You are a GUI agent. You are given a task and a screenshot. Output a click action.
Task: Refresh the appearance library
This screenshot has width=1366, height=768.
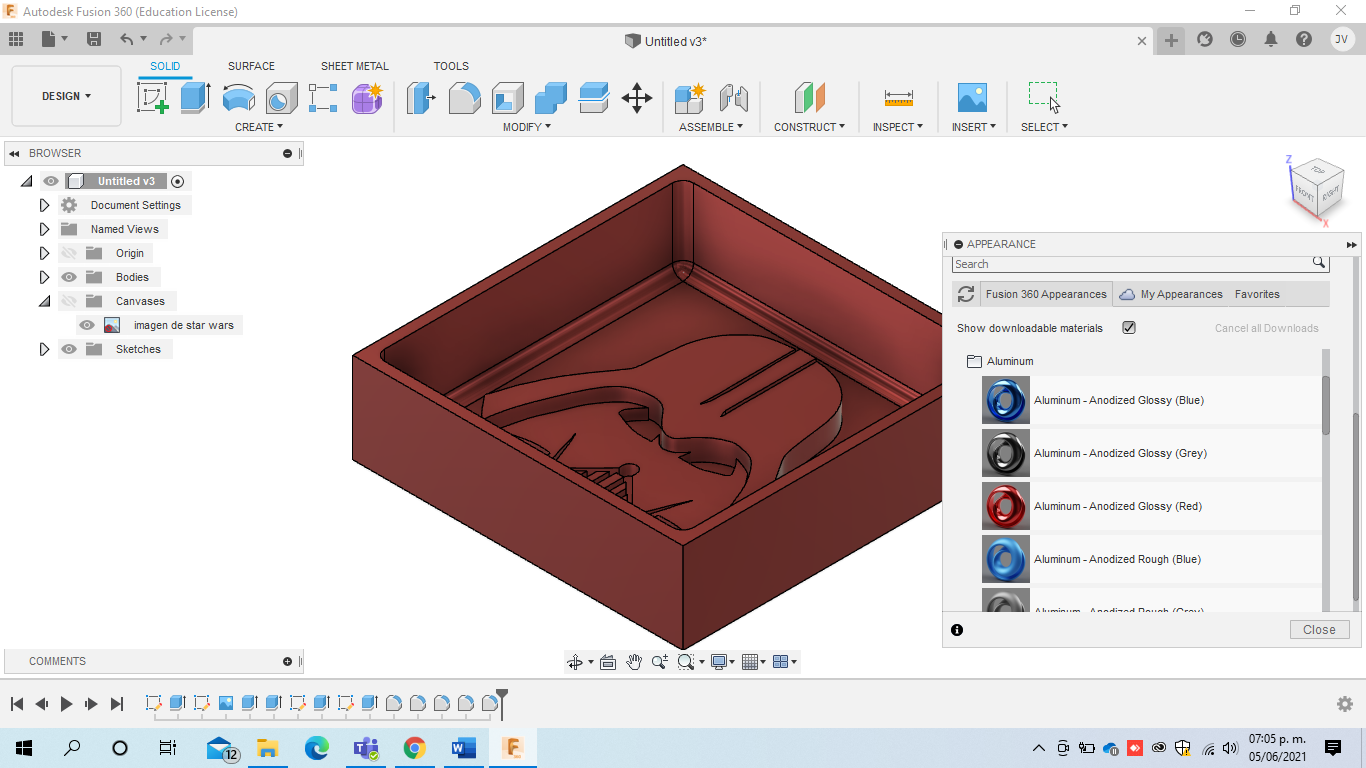coord(966,294)
